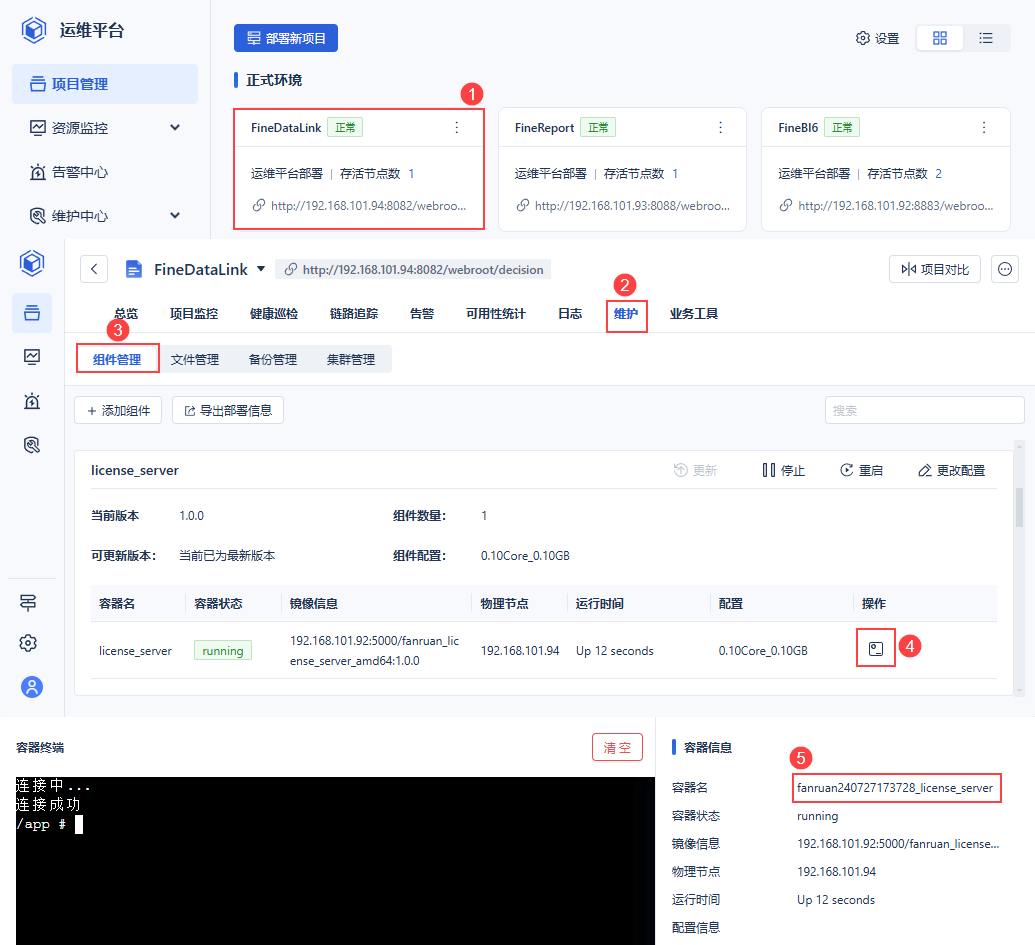1035x945 pixels.
Task: Open the container terminal icon in 操作
Action: tap(876, 649)
